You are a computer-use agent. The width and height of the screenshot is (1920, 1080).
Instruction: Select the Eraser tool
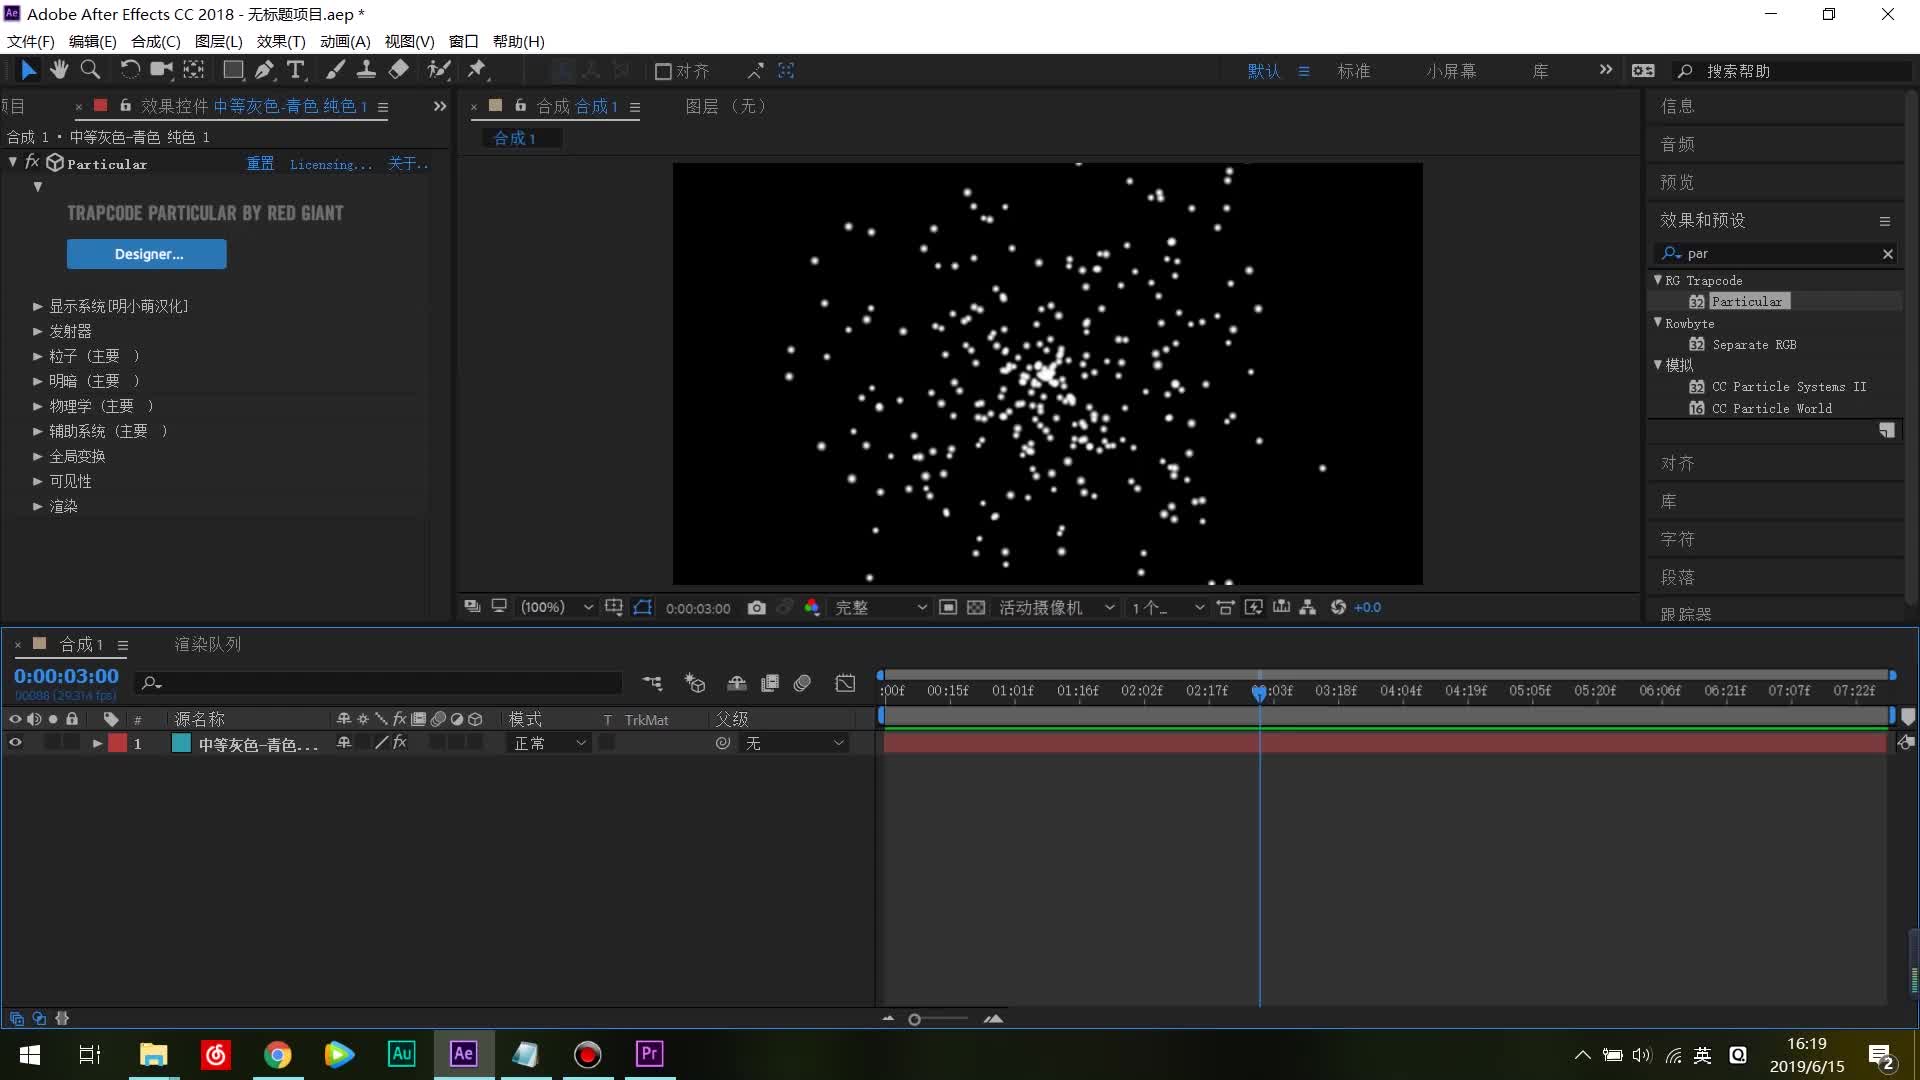click(x=398, y=70)
